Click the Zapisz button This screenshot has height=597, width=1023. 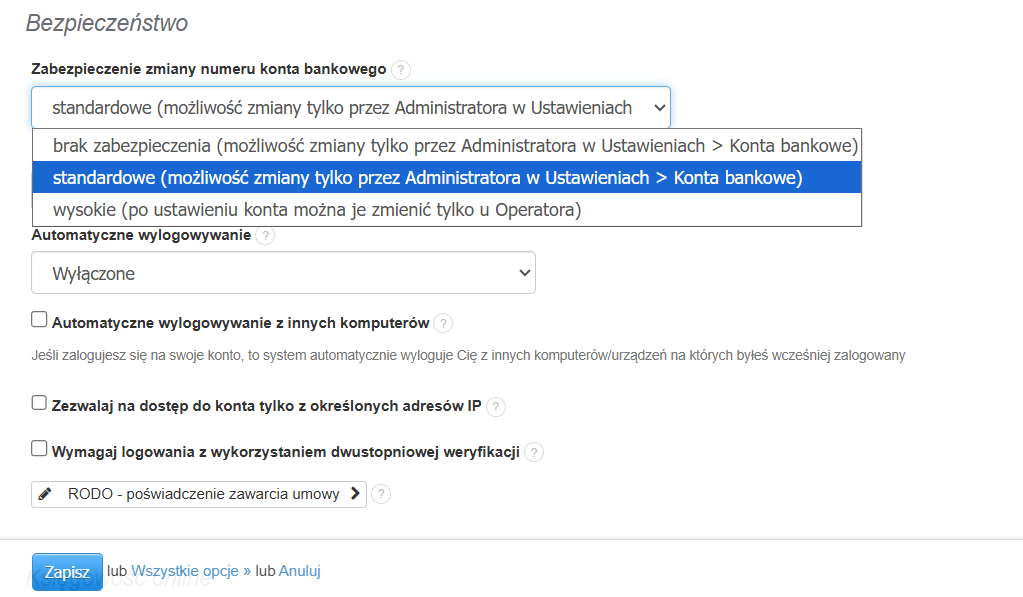67,572
